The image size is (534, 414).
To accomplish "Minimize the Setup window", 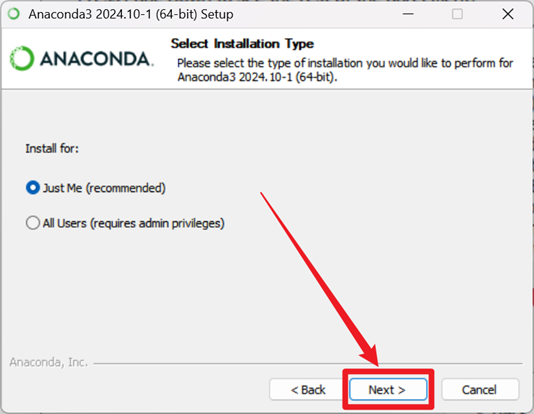I will coord(408,14).
